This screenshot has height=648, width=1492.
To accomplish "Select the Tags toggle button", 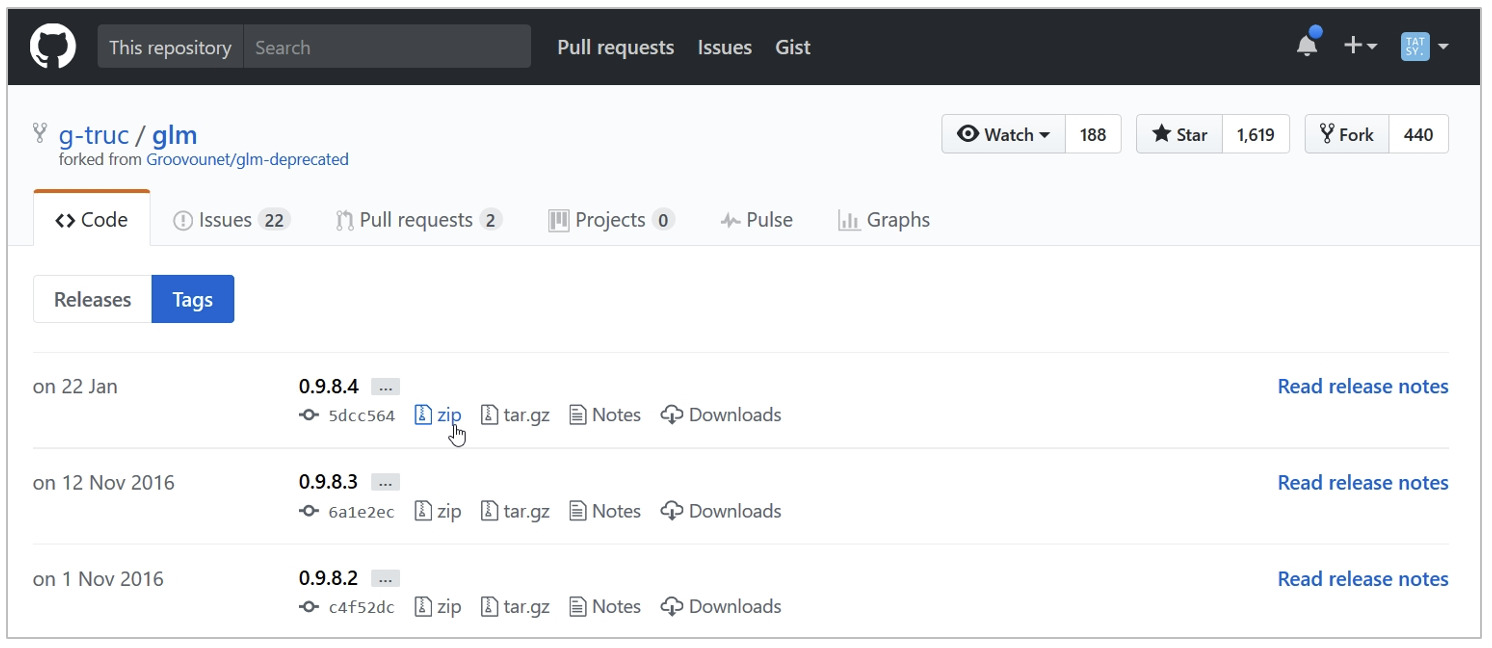I will point(192,299).
